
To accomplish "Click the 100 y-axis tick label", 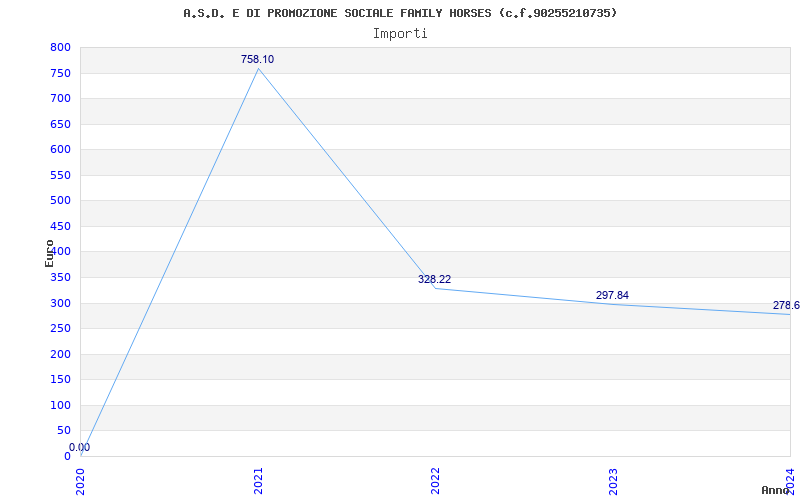I will pos(60,406).
